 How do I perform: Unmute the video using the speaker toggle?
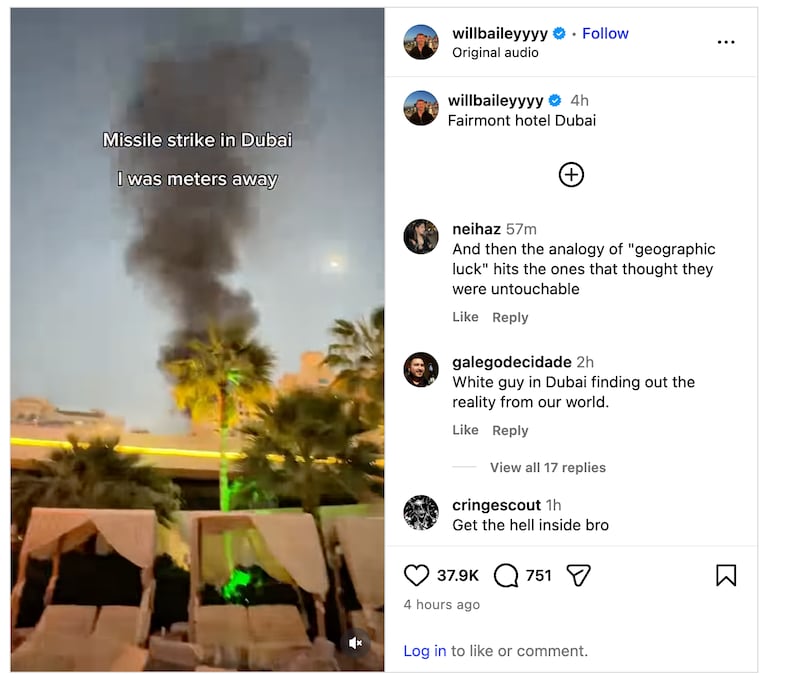click(356, 643)
